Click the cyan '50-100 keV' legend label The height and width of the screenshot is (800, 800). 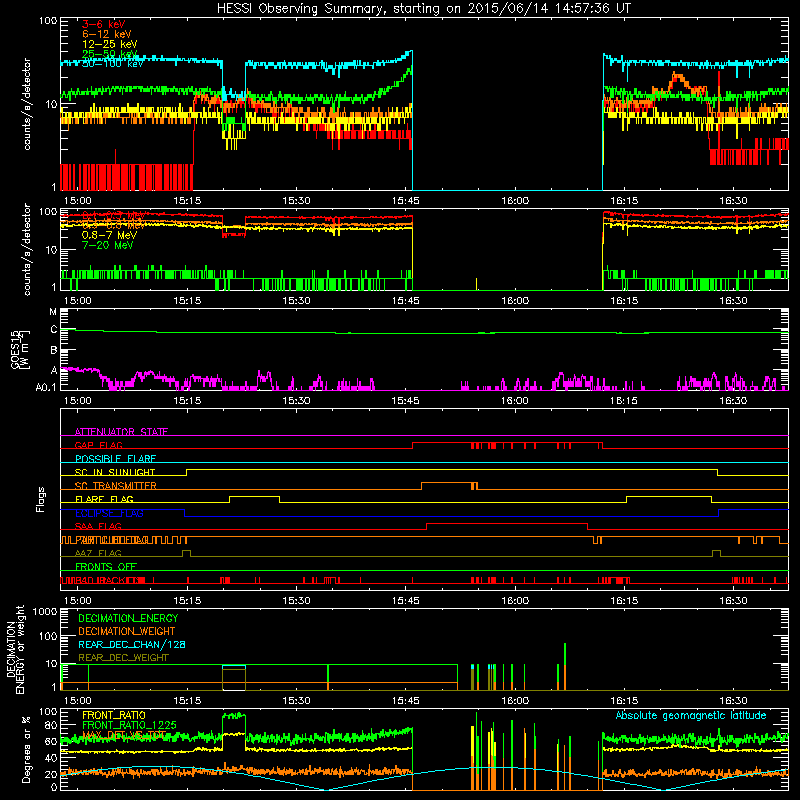point(113,63)
